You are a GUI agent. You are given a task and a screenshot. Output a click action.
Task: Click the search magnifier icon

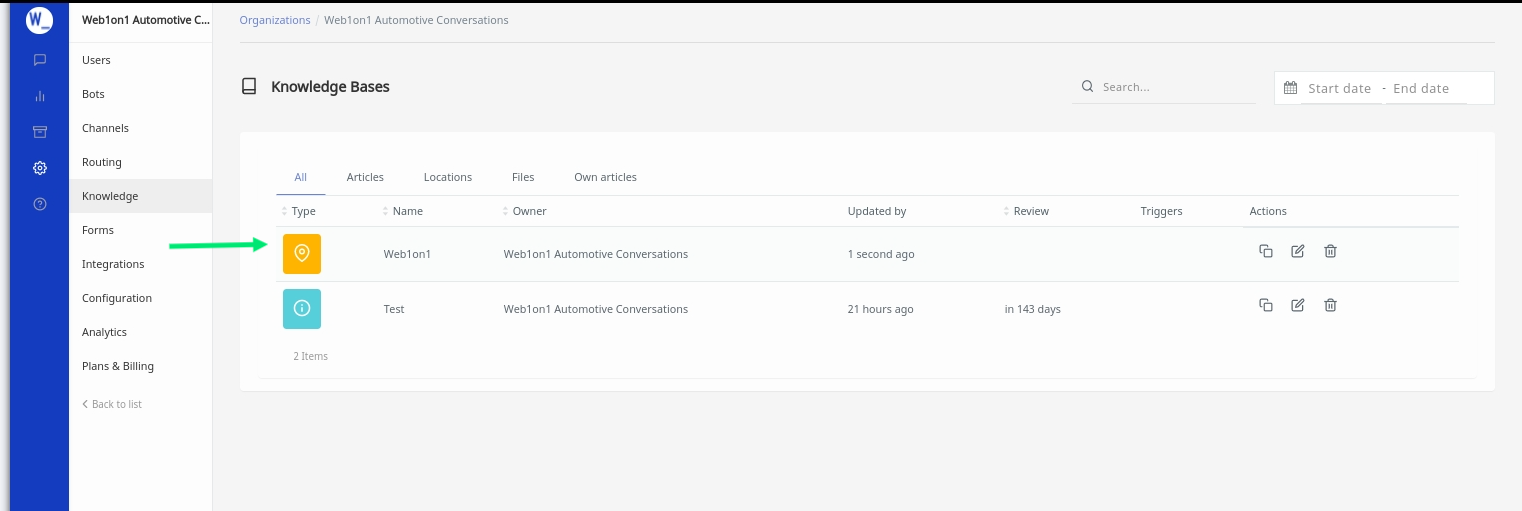pos(1088,87)
